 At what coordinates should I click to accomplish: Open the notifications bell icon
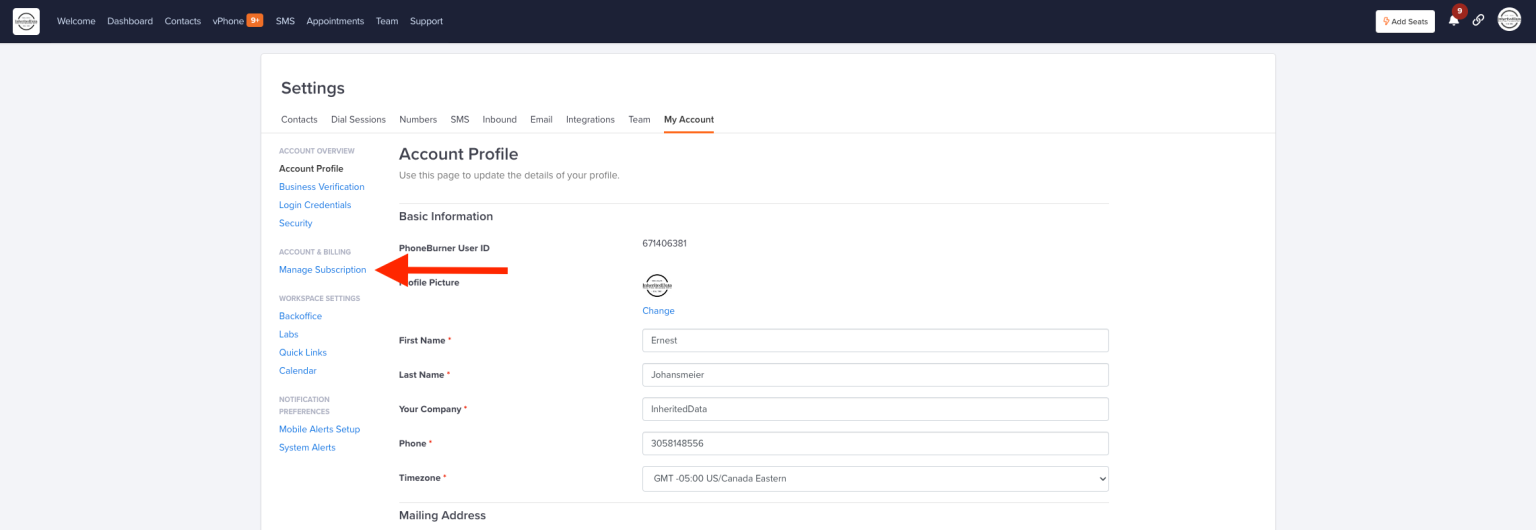(1454, 20)
